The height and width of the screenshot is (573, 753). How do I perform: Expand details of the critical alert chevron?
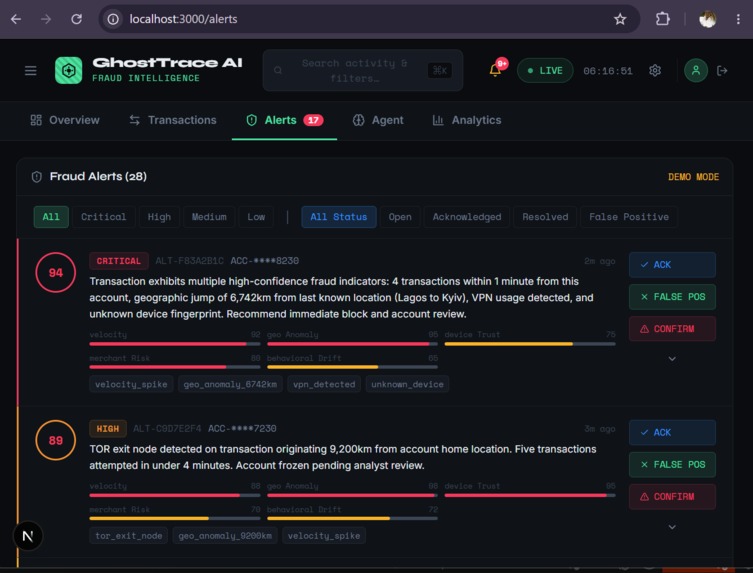click(x=672, y=359)
